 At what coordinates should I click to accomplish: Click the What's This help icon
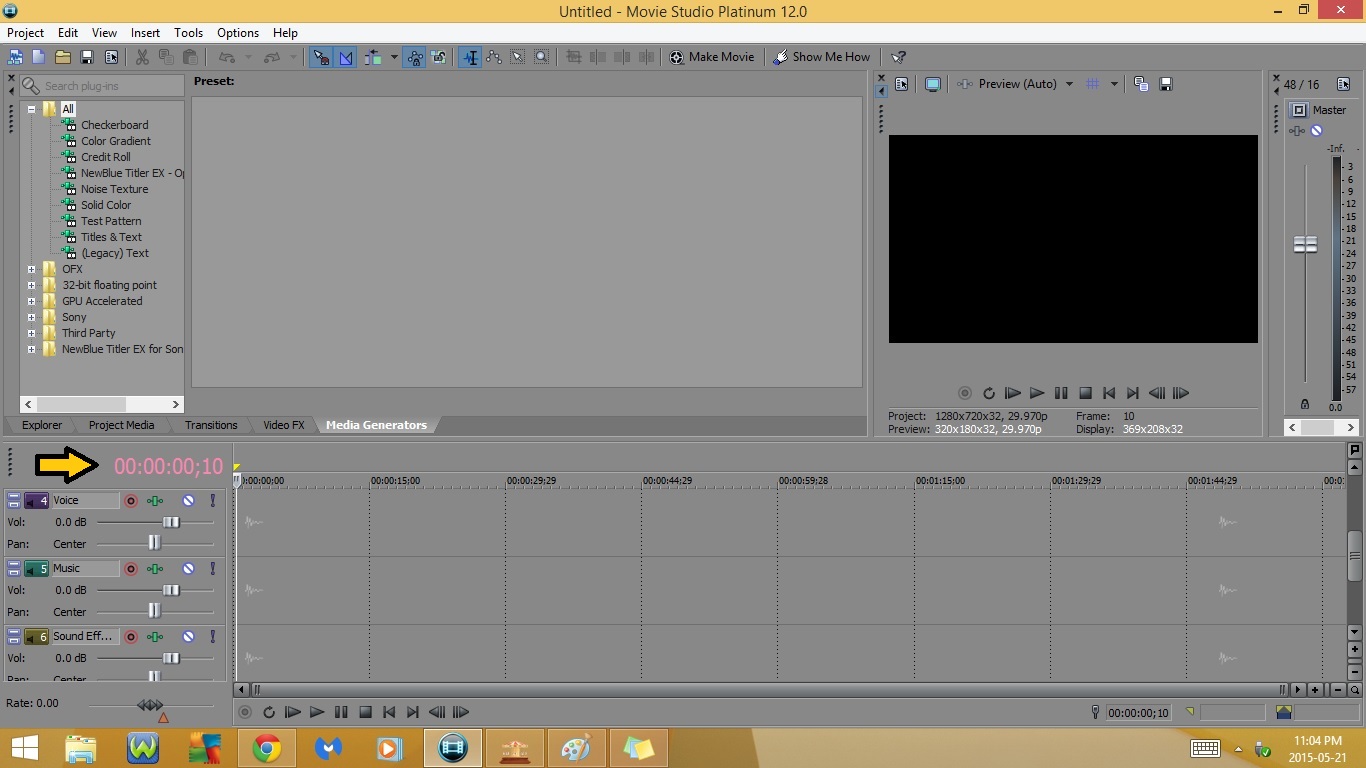tap(898, 57)
